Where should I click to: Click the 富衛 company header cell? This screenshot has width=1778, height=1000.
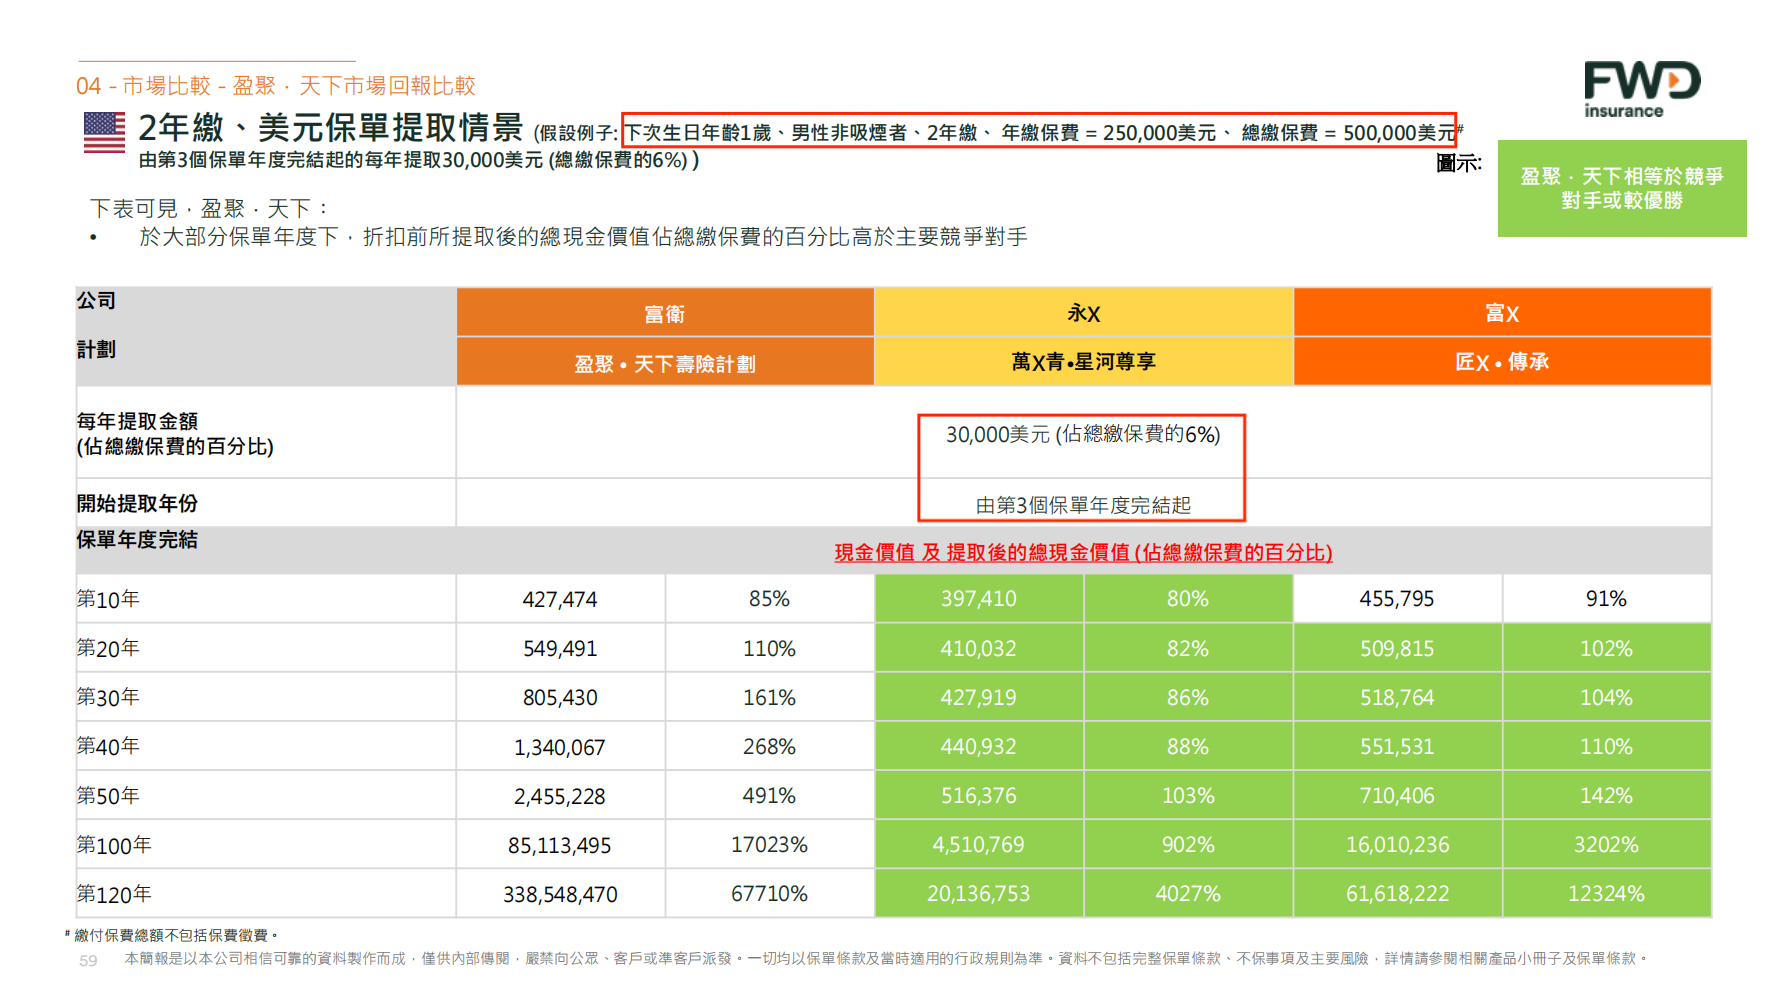[x=665, y=313]
